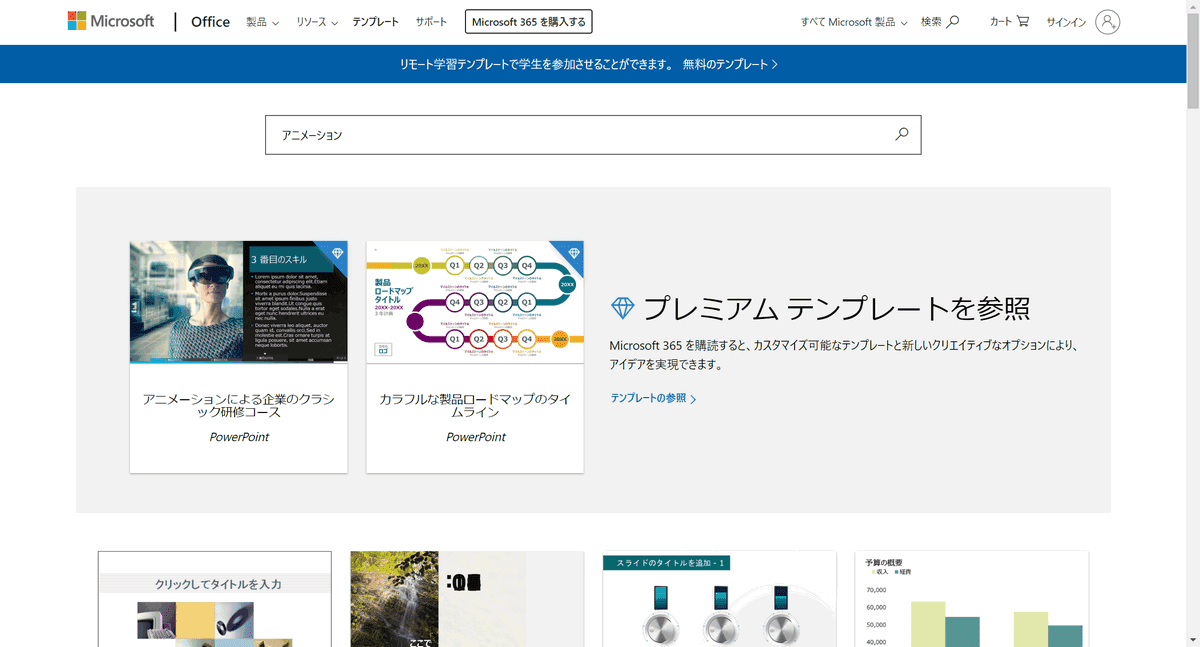Open the 予算の概要 chart template thumbnail

click(972, 599)
